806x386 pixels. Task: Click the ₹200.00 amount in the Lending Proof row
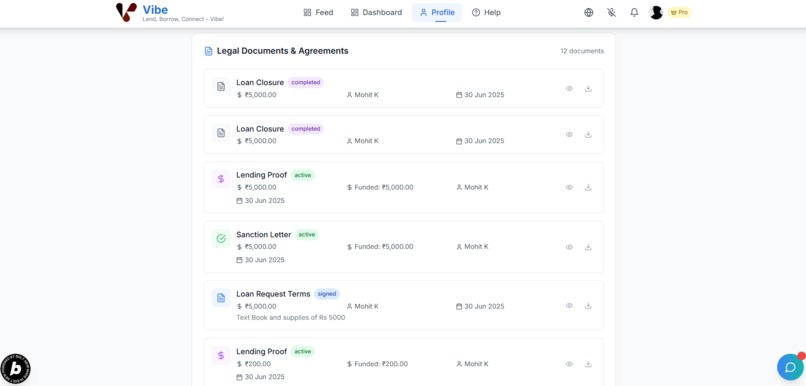(x=257, y=364)
